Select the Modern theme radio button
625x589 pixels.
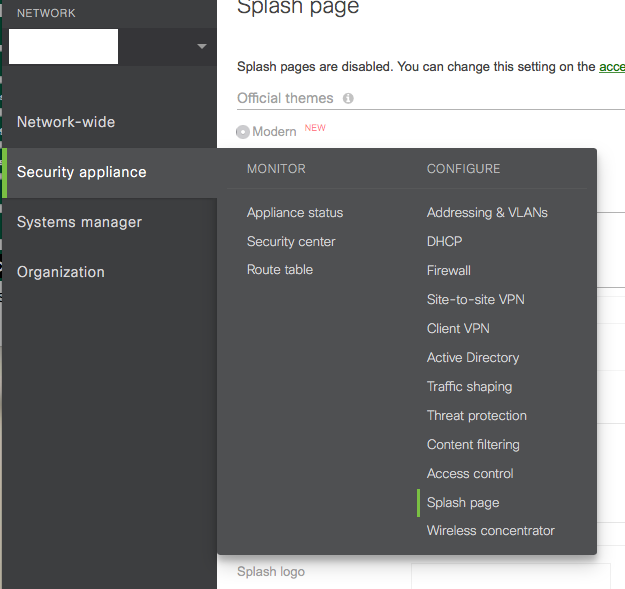(x=243, y=132)
